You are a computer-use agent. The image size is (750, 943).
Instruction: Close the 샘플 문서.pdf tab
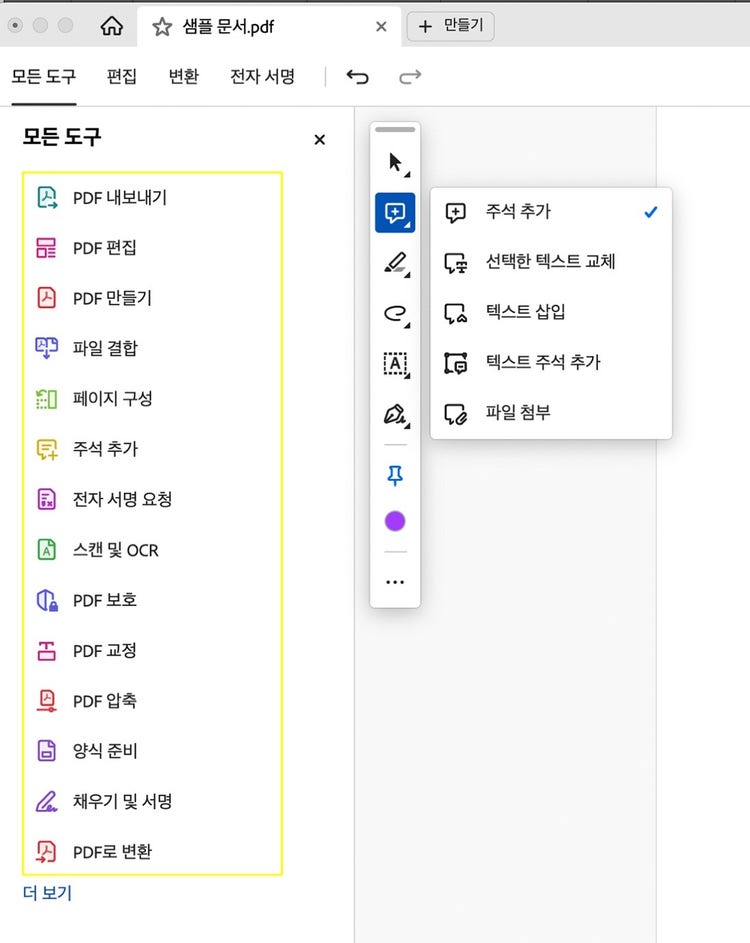[x=381, y=26]
